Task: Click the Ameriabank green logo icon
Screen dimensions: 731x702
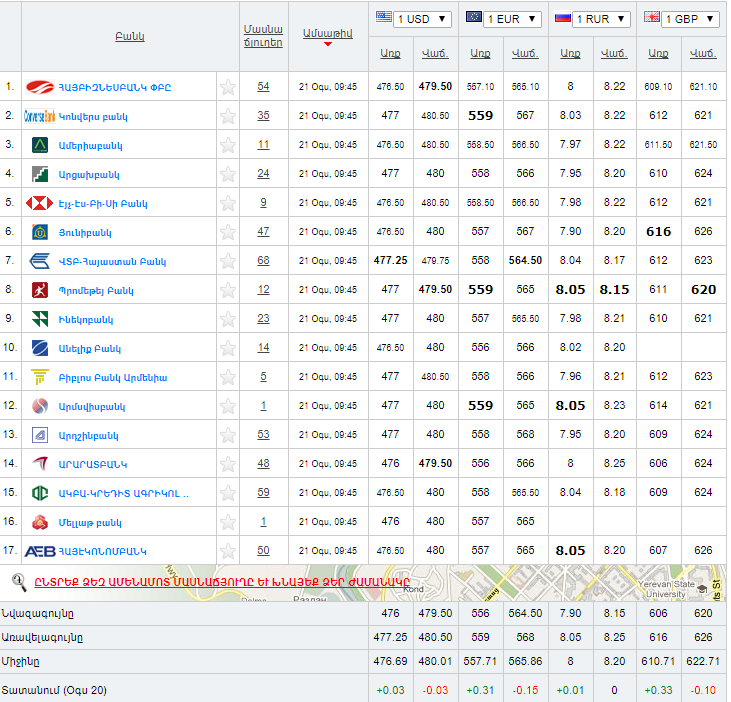Action: pyautogui.click(x=39, y=145)
